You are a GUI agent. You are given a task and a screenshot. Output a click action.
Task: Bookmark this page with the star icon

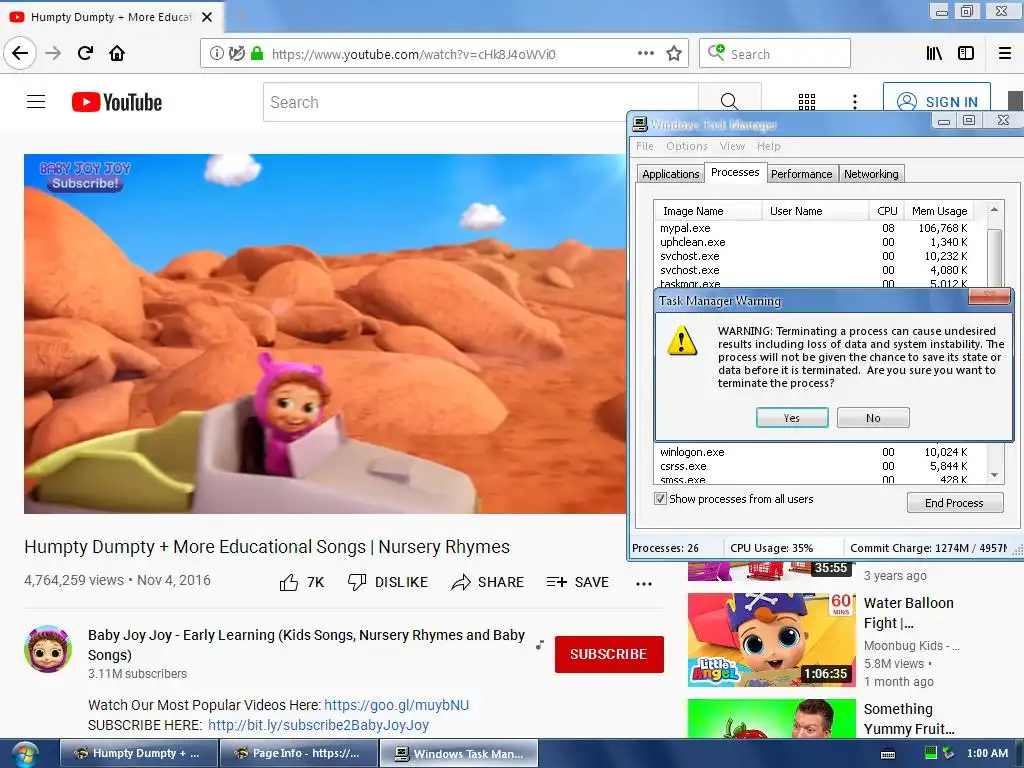pos(674,54)
